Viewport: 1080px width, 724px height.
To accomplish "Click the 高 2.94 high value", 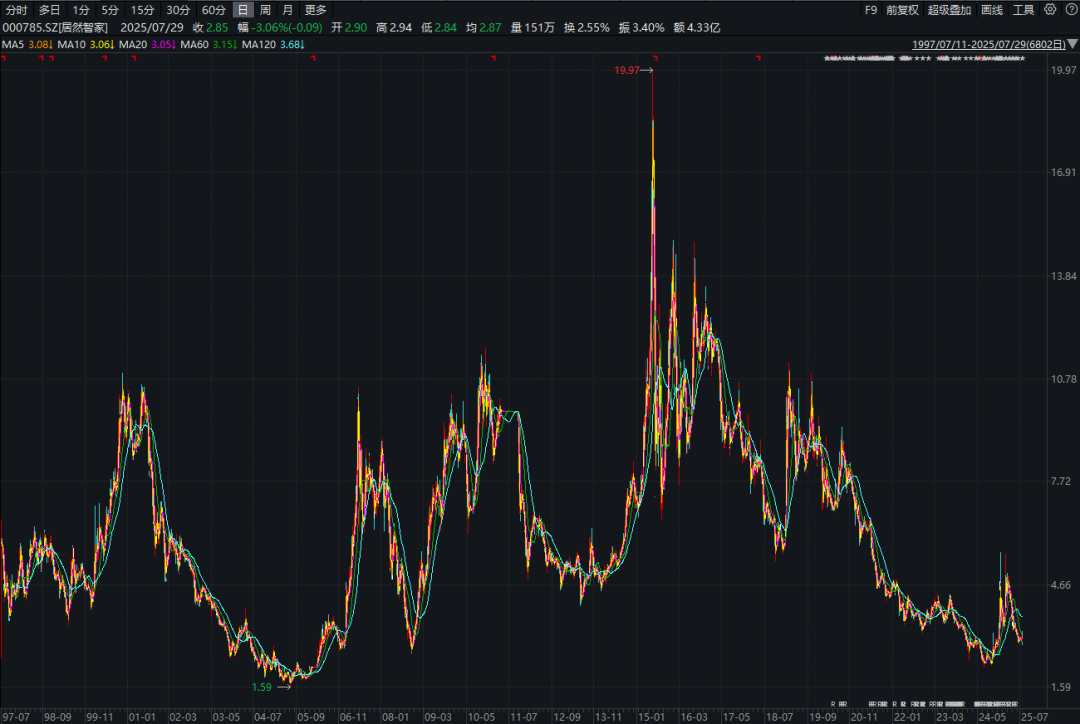I will (394, 28).
